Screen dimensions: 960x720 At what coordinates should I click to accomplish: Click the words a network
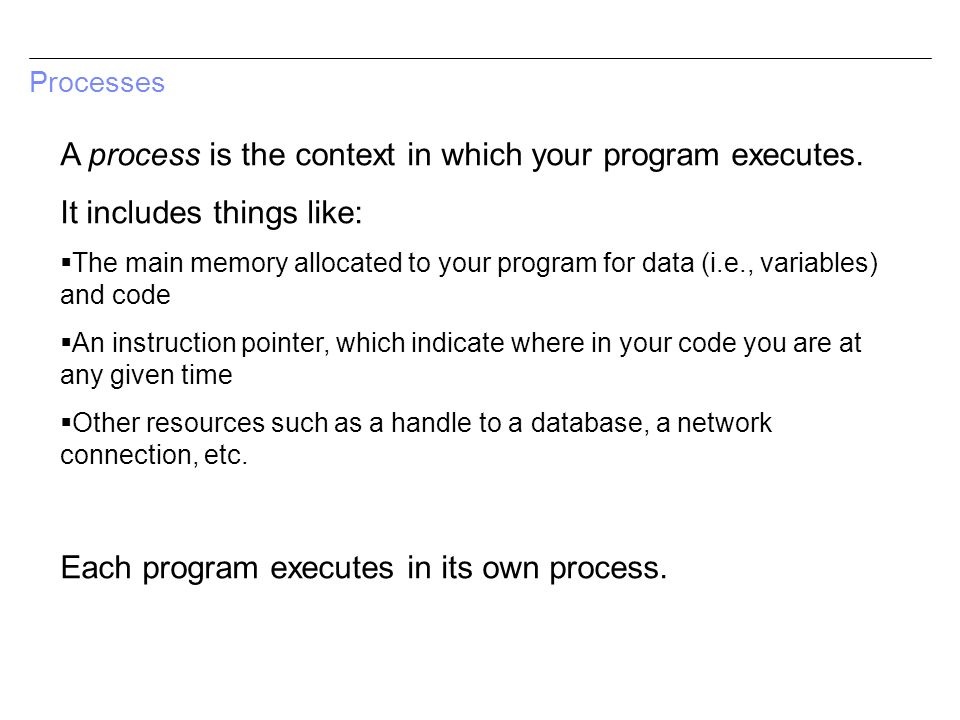coord(714,423)
